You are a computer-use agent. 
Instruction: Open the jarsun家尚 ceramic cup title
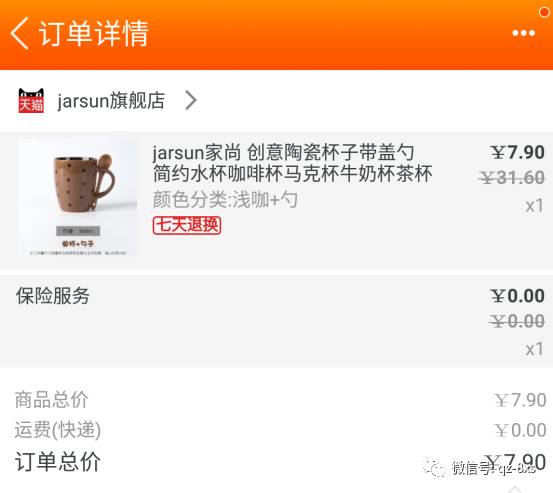click(292, 163)
